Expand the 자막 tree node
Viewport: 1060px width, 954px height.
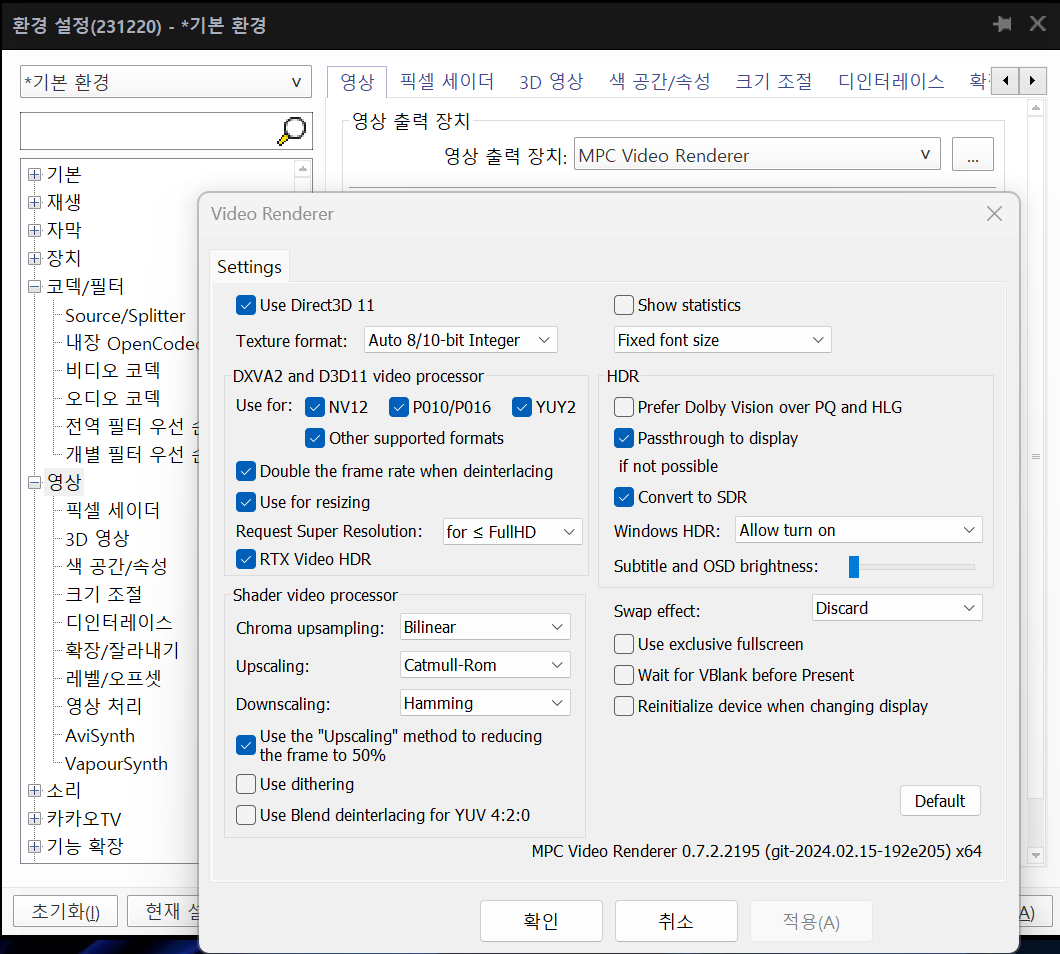pyautogui.click(x=34, y=230)
